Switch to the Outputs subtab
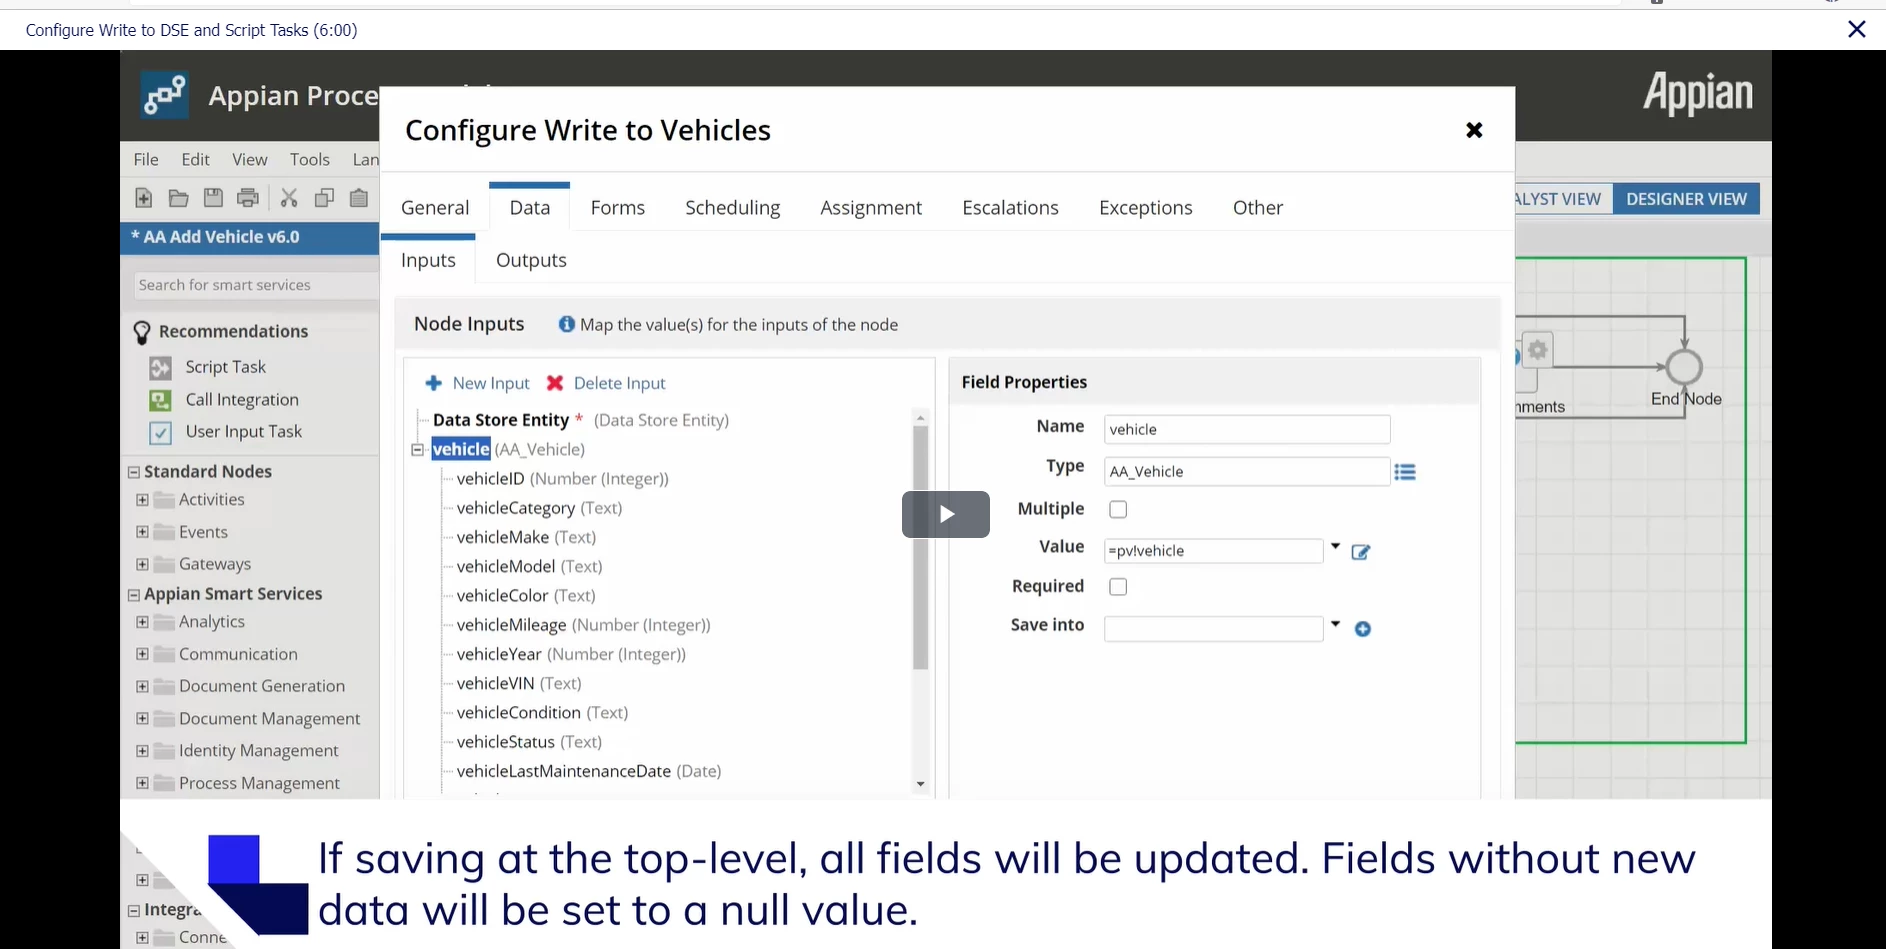The width and height of the screenshot is (1886, 949). (x=531, y=260)
